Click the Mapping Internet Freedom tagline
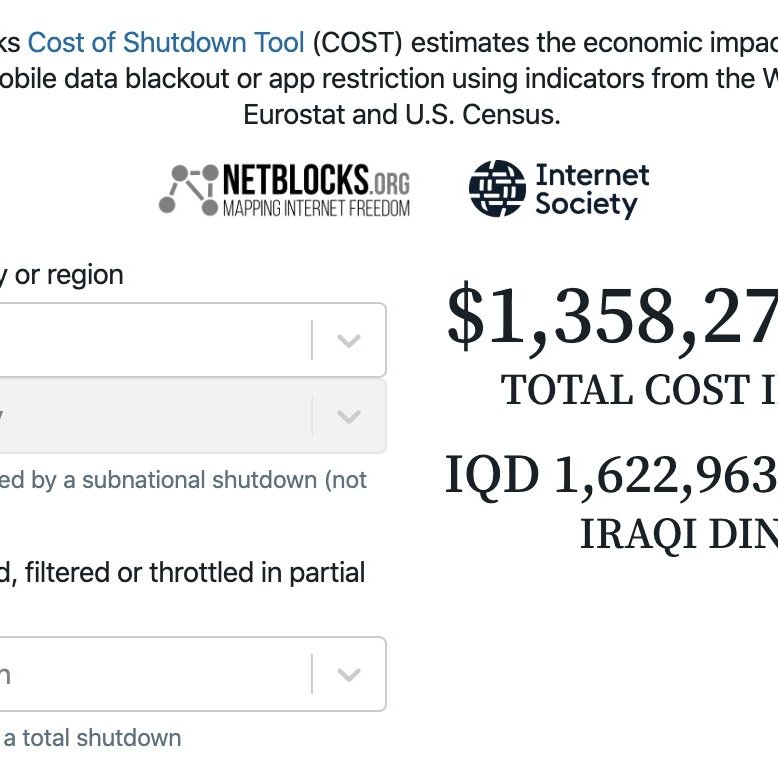 316,208
